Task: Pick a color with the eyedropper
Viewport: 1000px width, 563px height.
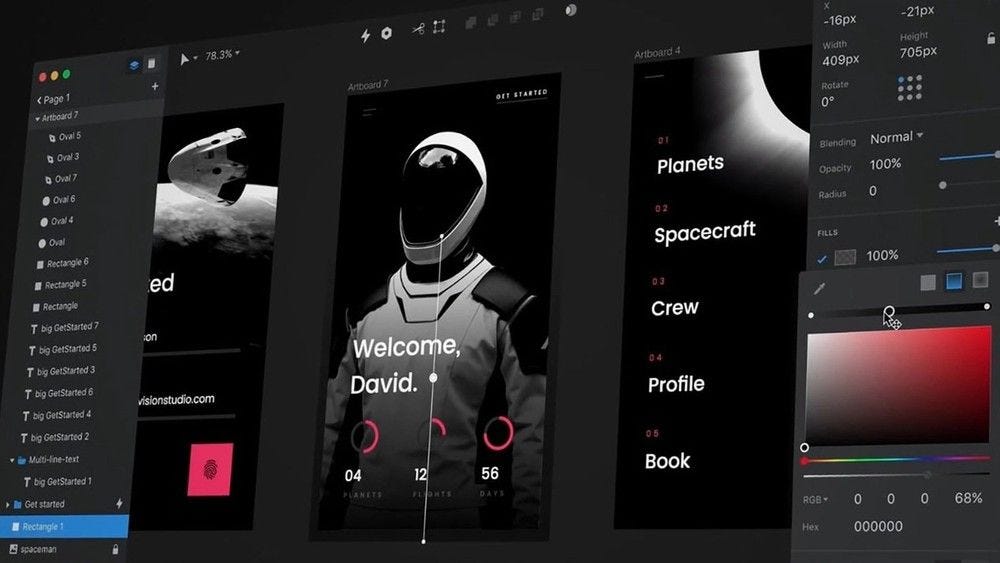Action: [x=820, y=289]
